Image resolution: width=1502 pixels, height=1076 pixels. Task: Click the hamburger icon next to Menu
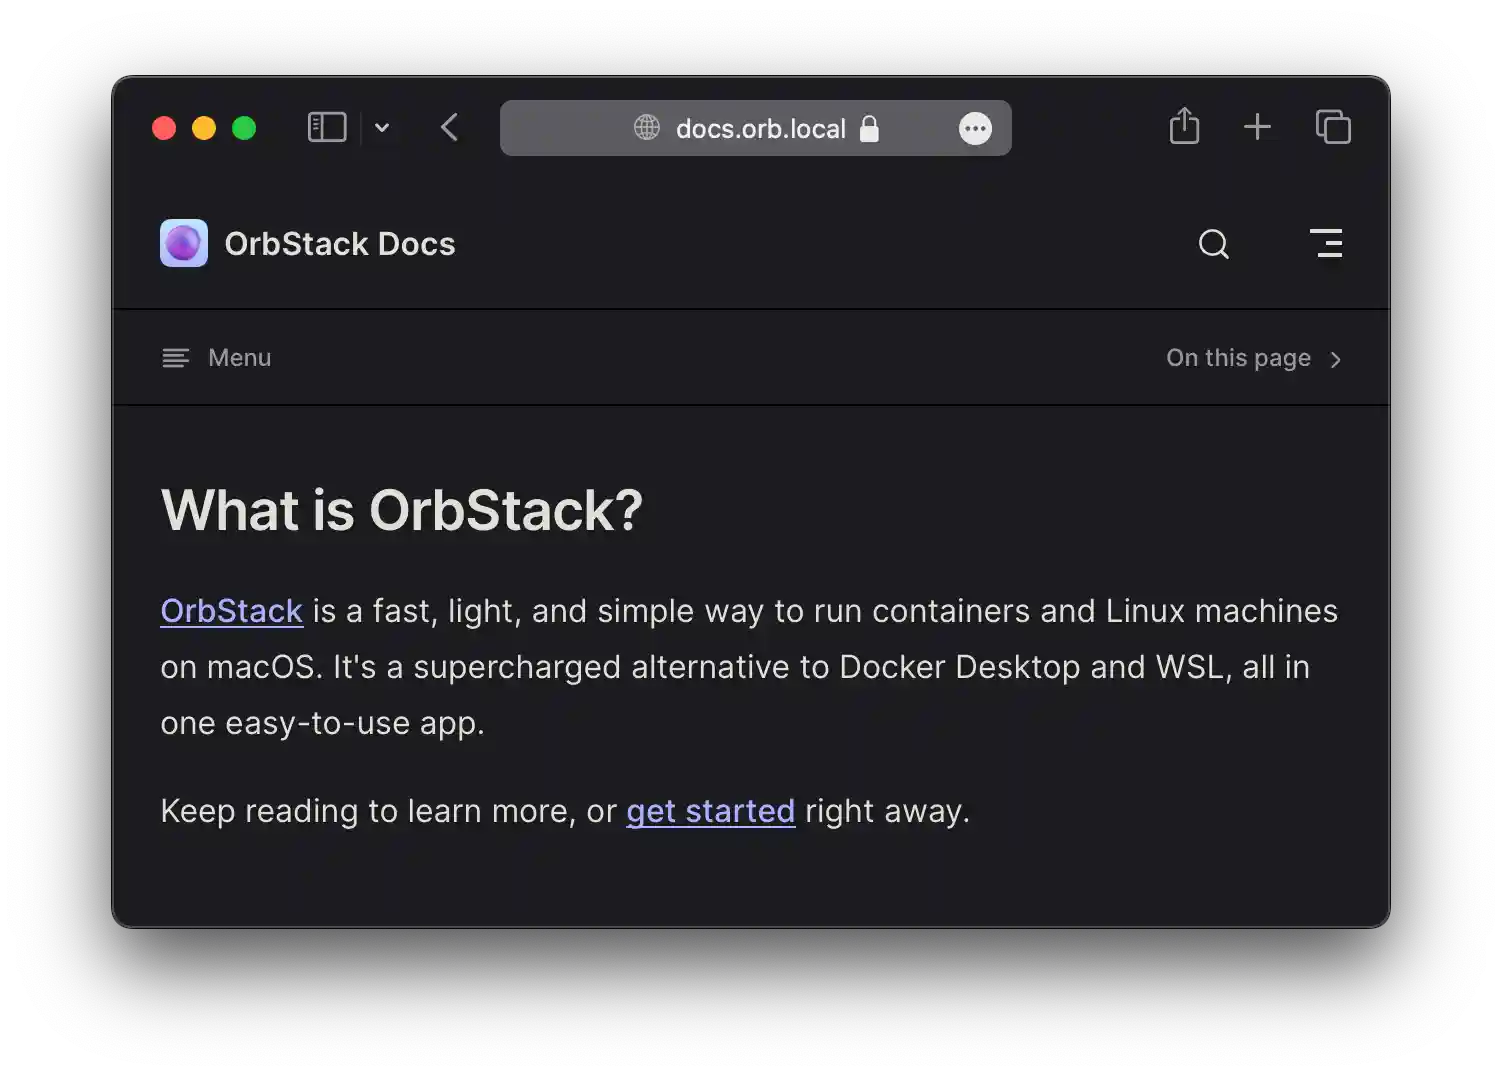pos(175,357)
